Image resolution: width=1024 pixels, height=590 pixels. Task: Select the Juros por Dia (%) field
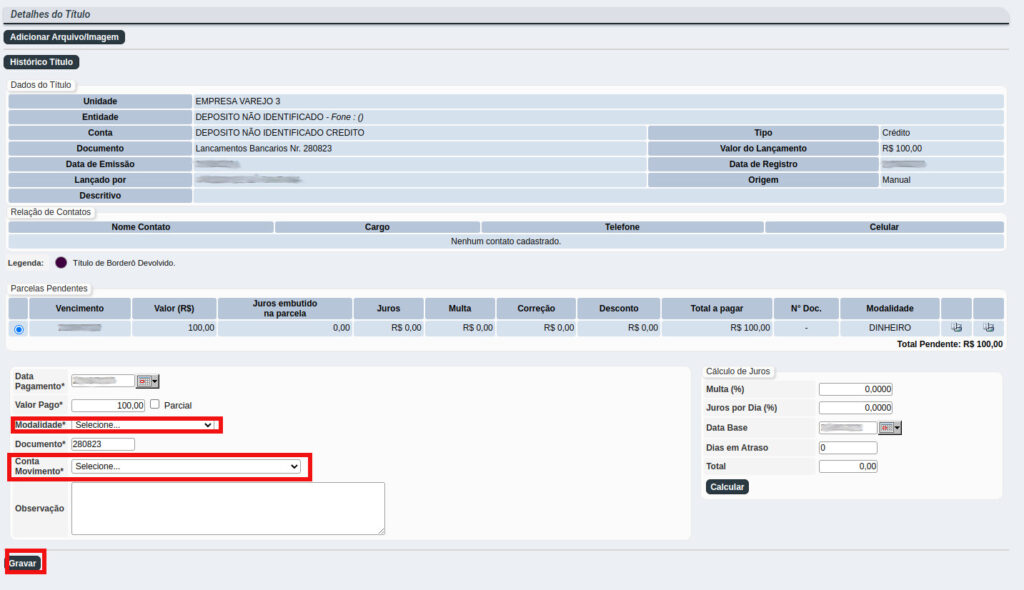[x=855, y=408]
